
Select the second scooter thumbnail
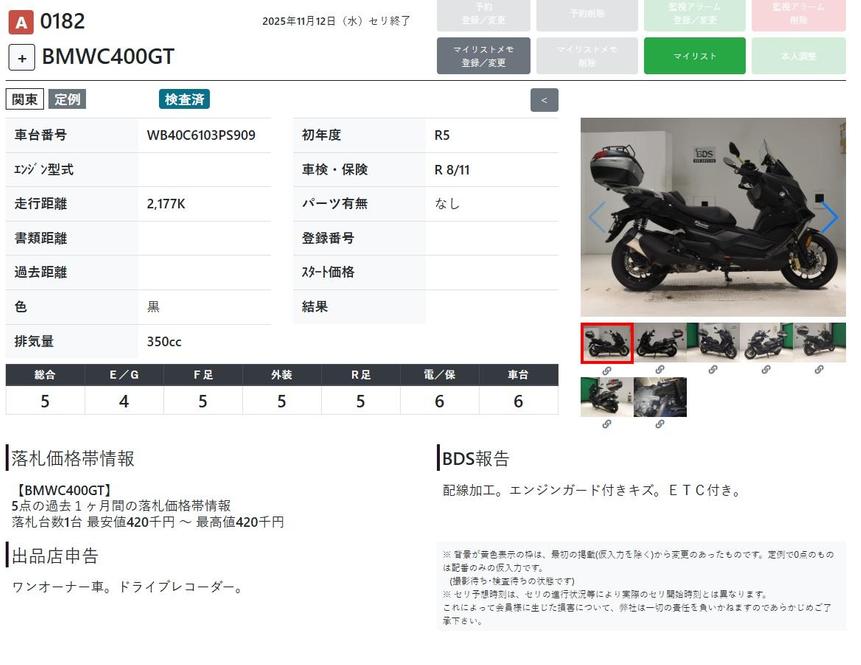[660, 343]
